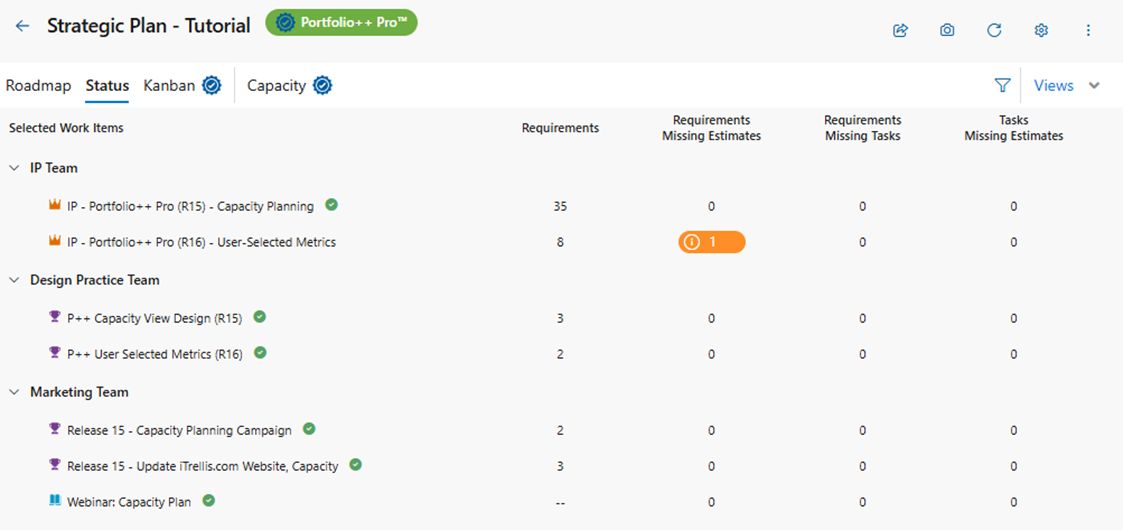This screenshot has width=1123, height=530.
Task: Click the filter funnel icon
Action: tap(1002, 86)
